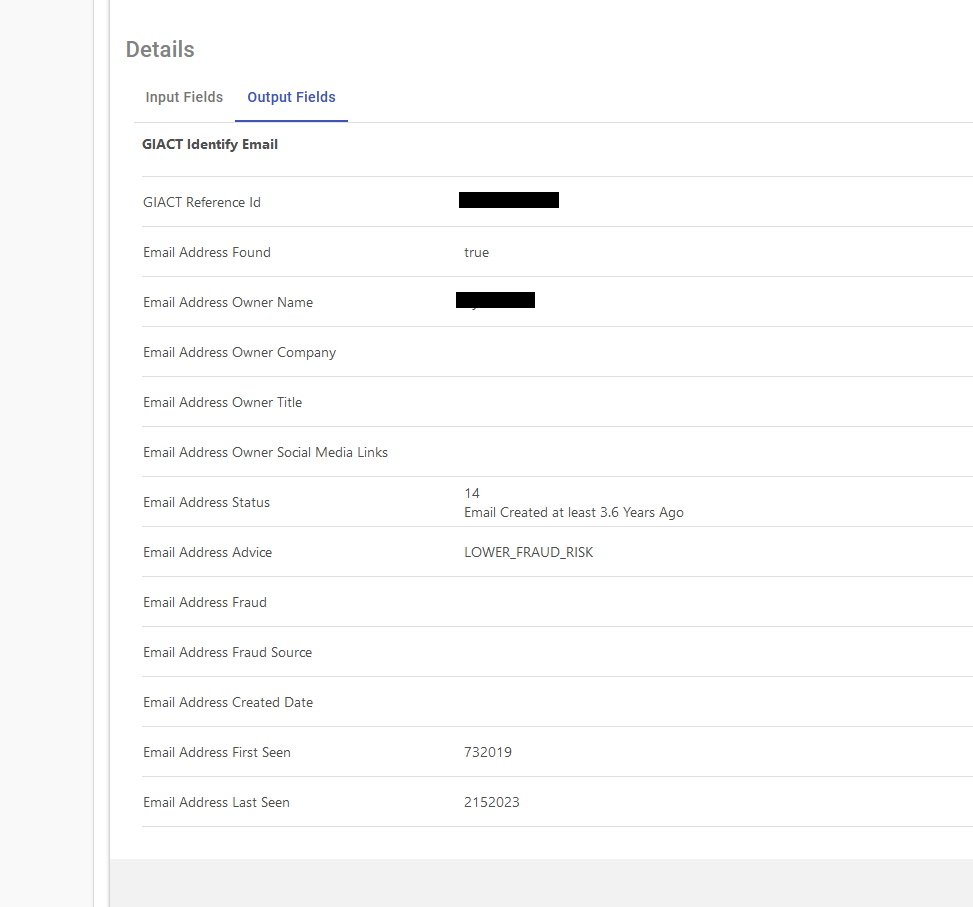
Task: Click the Details heading
Action: [160, 50]
